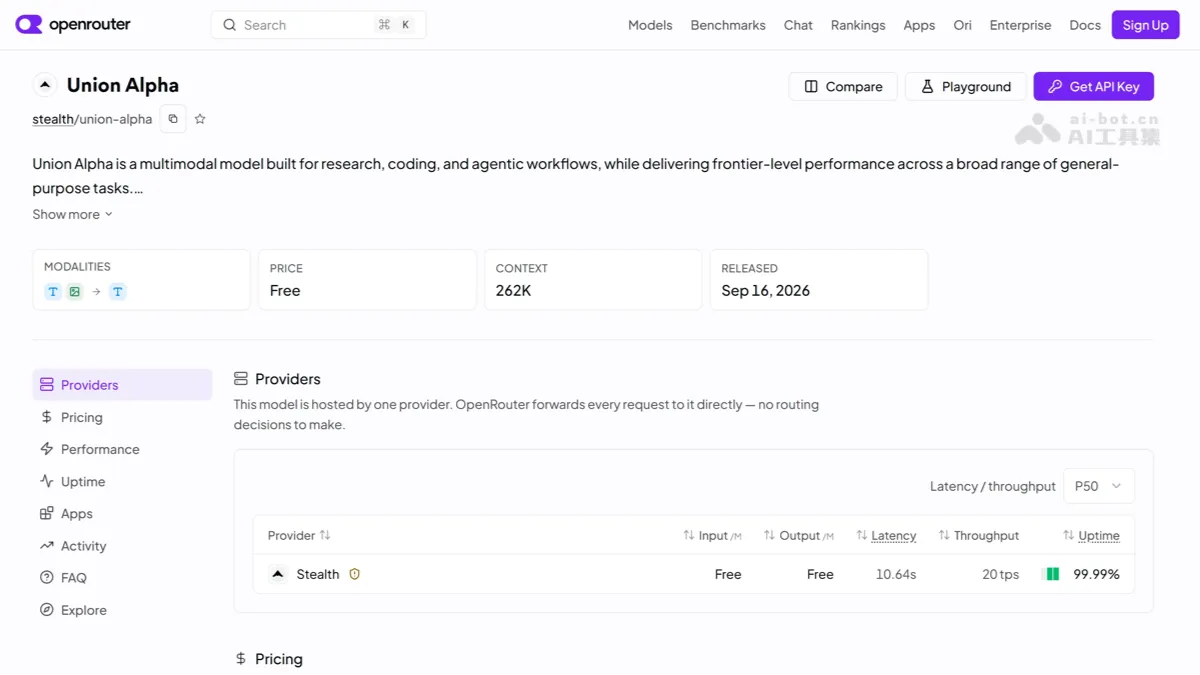Sort by the Provider column arrows
This screenshot has width=1200, height=675.
(x=324, y=536)
